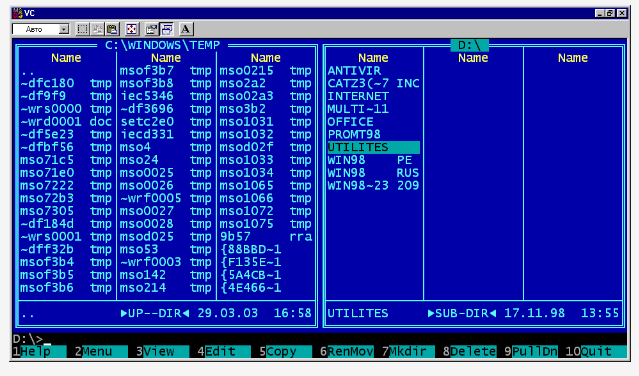
Task: Click the Mark selection toolbar icon
Action: 83,29
